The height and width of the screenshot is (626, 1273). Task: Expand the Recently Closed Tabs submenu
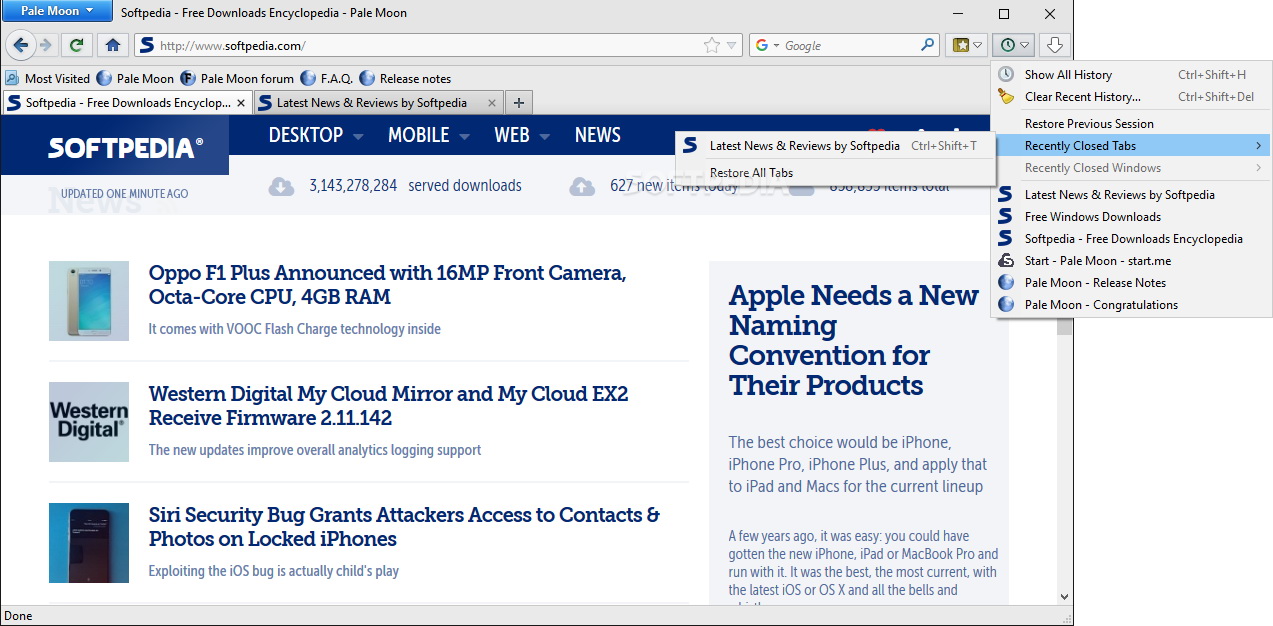[1131, 145]
